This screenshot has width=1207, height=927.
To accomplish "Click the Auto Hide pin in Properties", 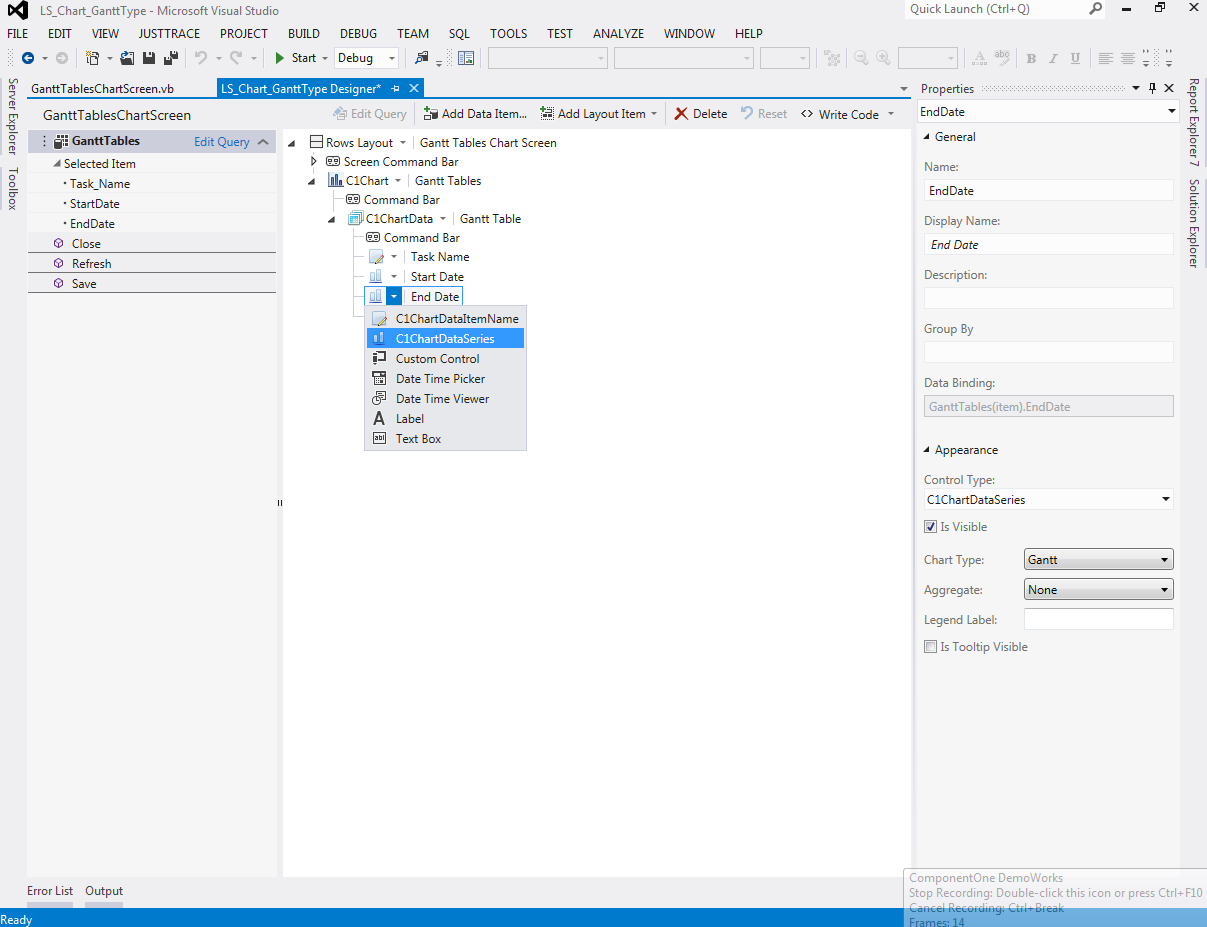I will tap(1152, 88).
